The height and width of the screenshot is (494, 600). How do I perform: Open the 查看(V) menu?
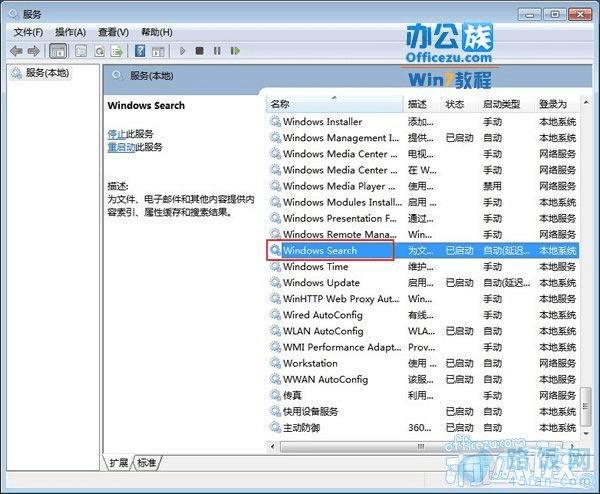114,32
